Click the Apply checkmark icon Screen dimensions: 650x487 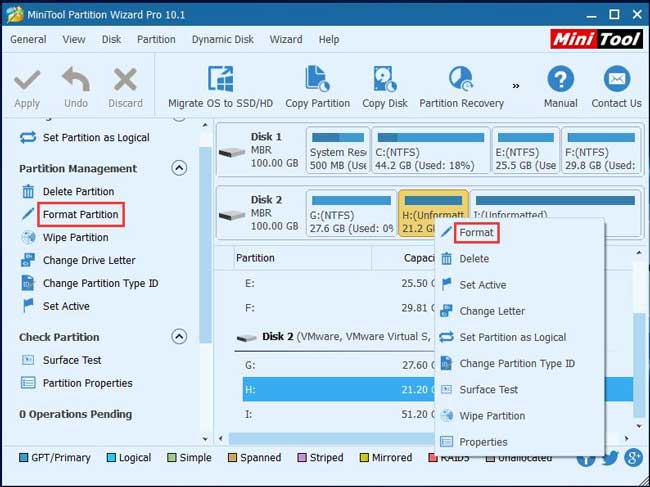pyautogui.click(x=27, y=81)
